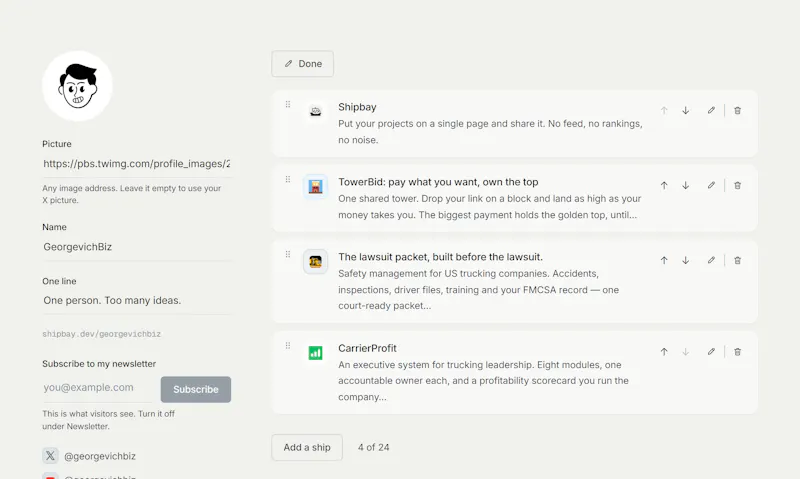Move TowerBid card down
This screenshot has height=479, width=800.
686,185
